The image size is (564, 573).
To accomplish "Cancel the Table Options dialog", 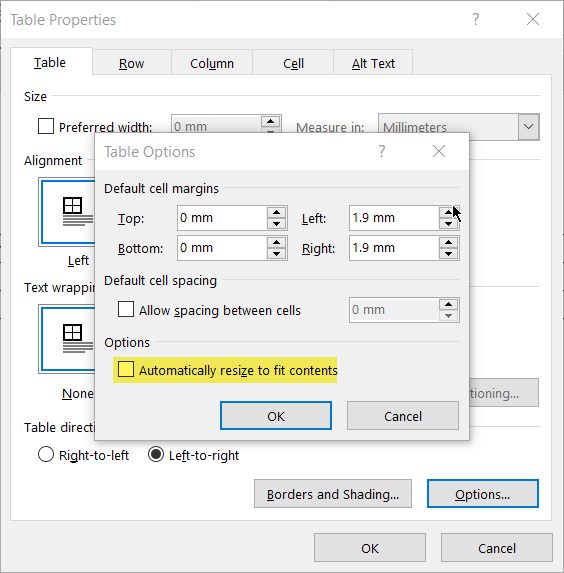I will (403, 416).
